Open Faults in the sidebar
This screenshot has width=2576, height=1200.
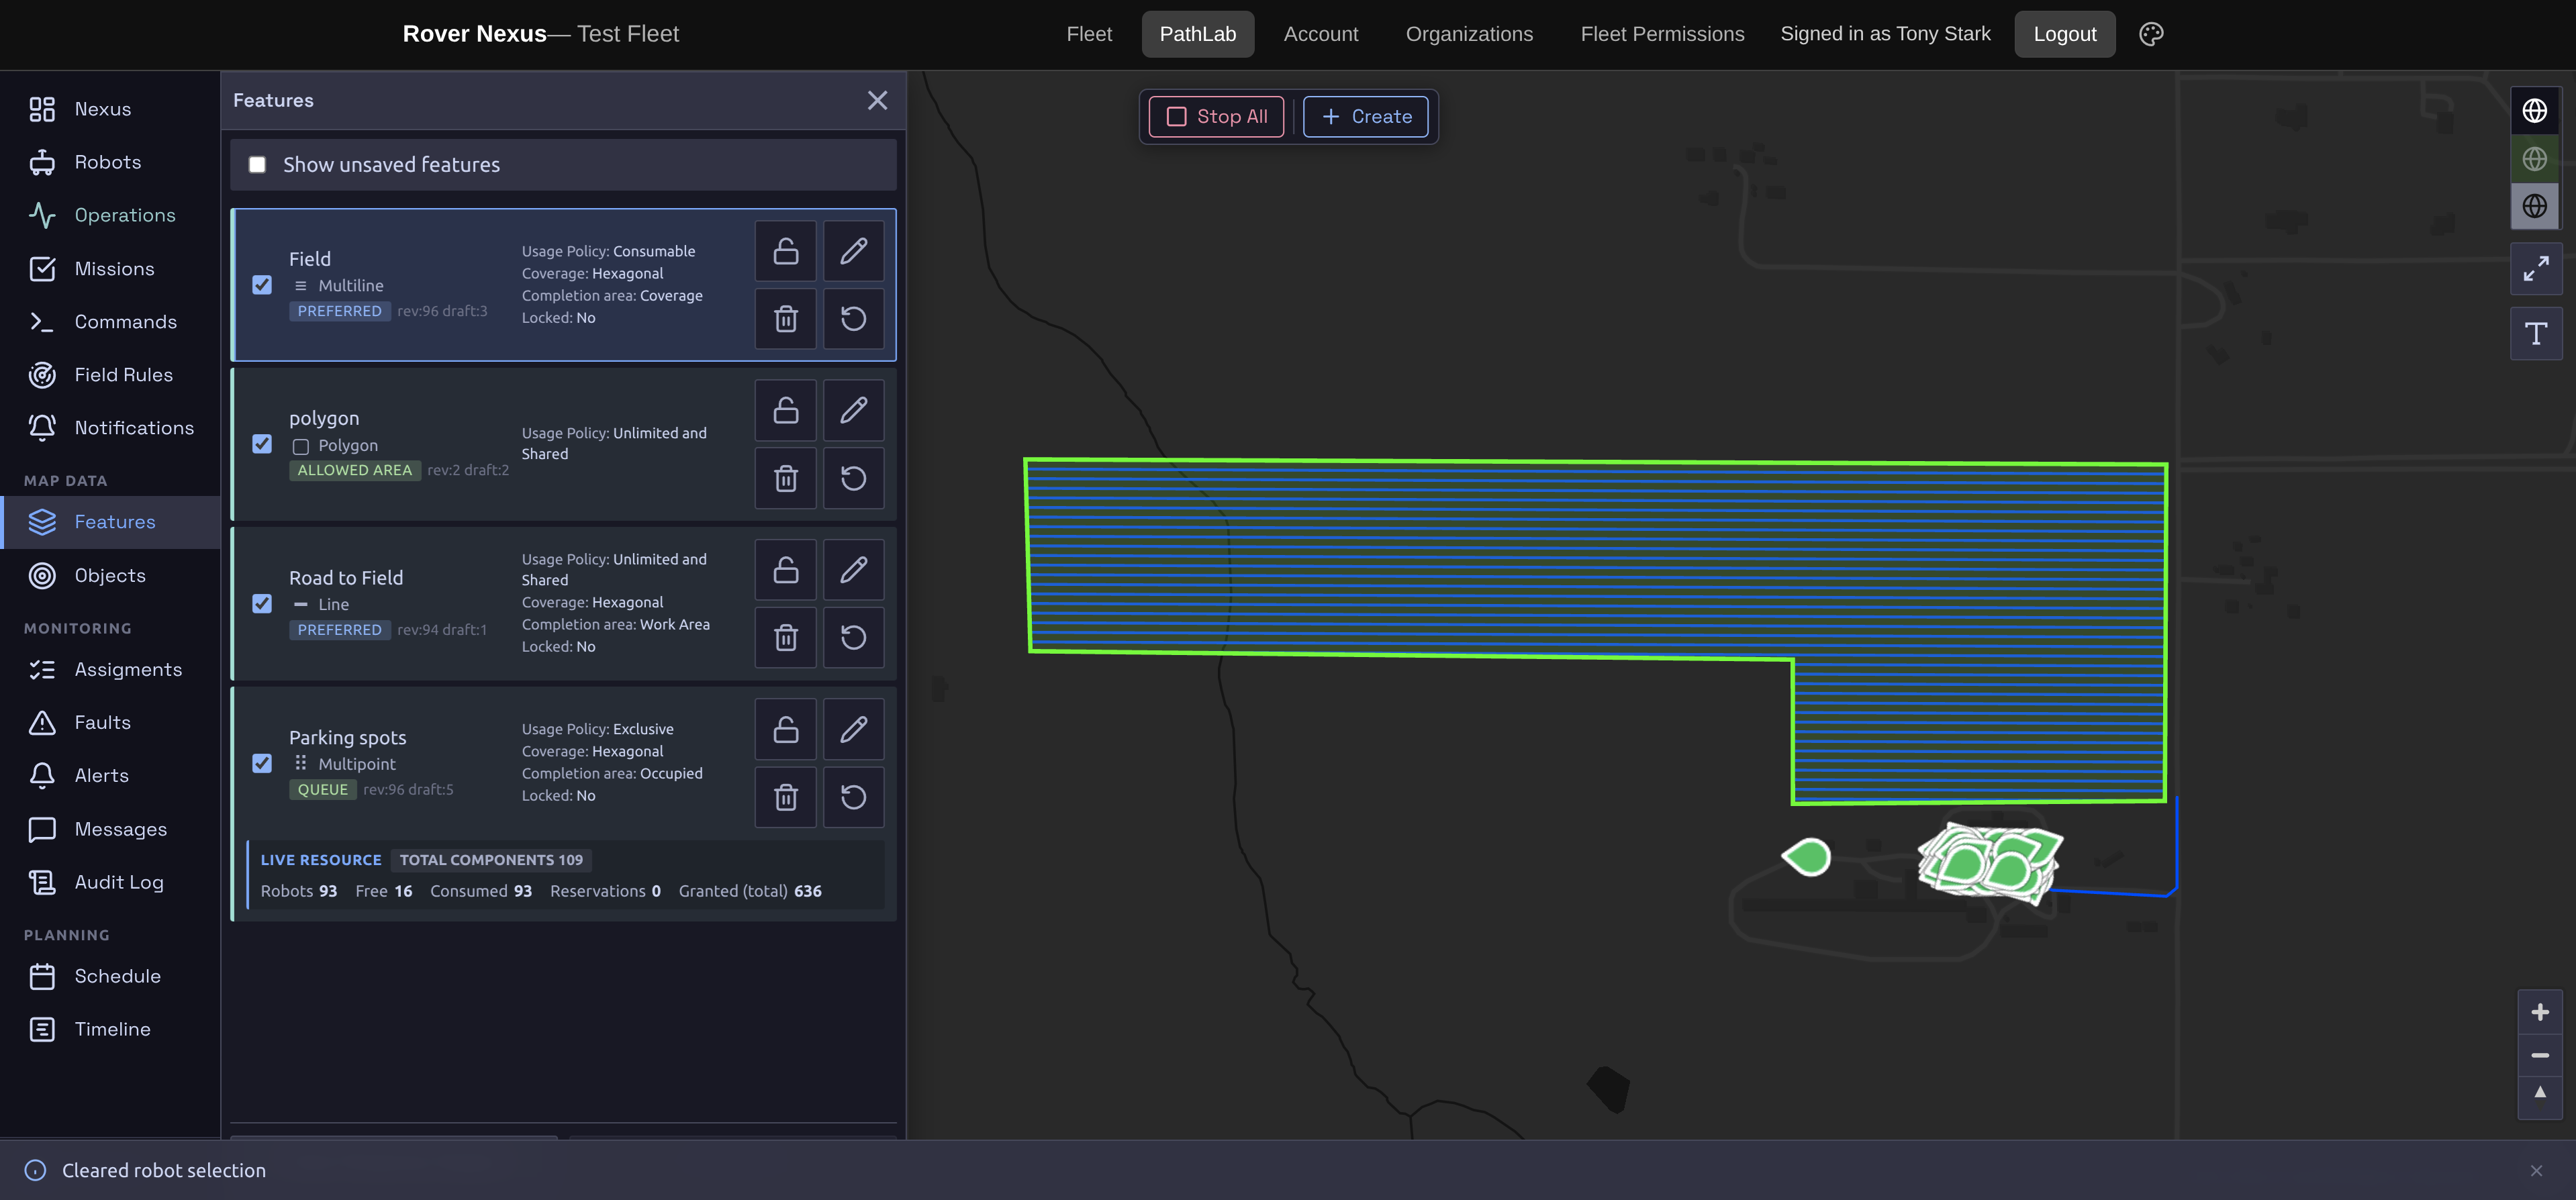(x=110, y=723)
